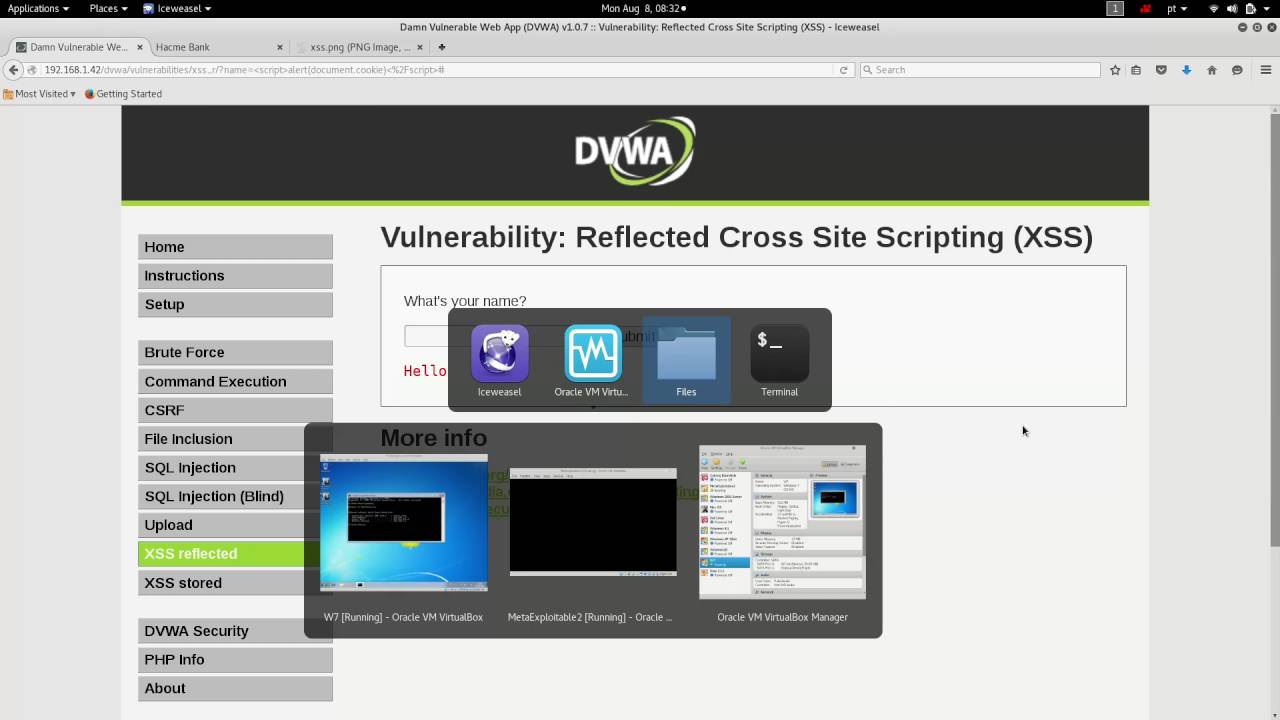This screenshot has width=1280, height=720.
Task: Select Iceweasel icon in app switcher
Action: click(x=499, y=353)
